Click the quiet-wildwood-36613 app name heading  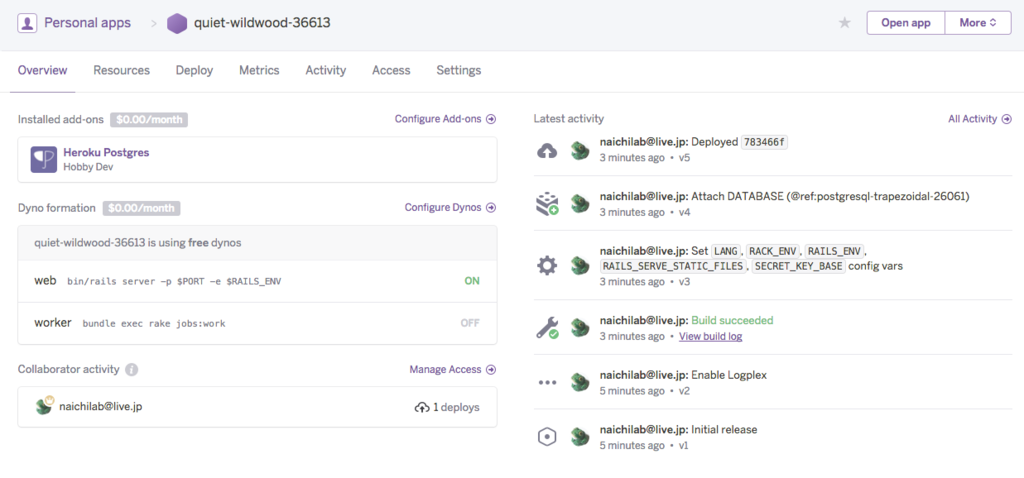coord(262,23)
